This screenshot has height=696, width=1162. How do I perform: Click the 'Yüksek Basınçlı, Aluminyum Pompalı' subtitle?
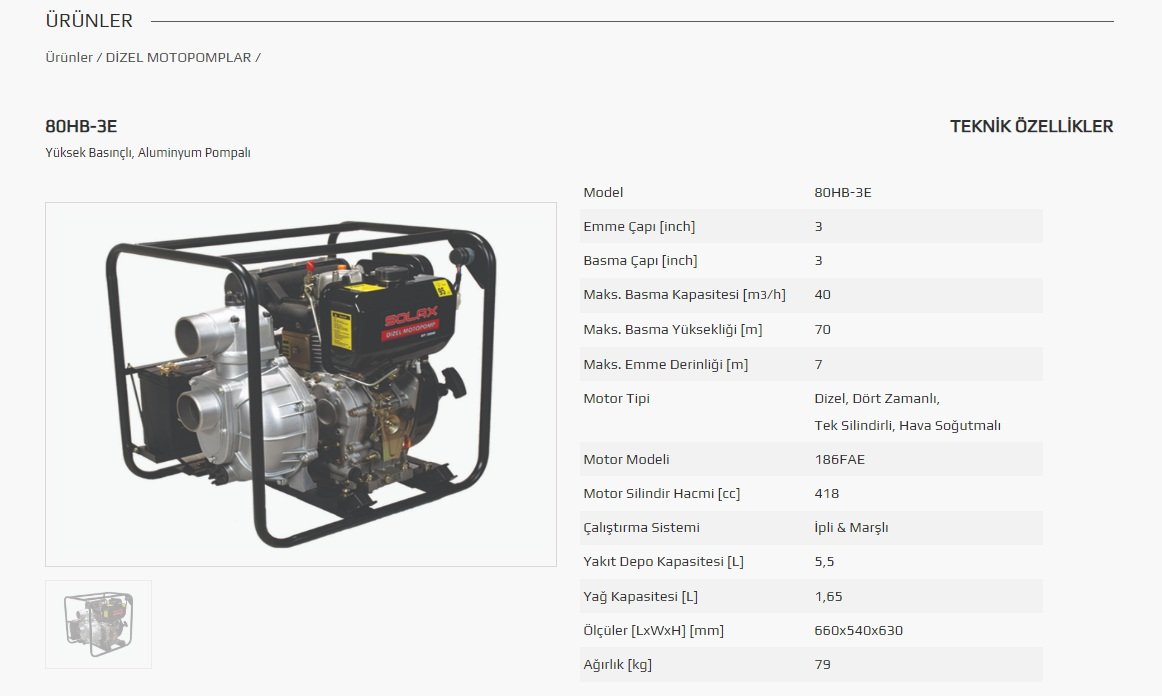(x=148, y=153)
